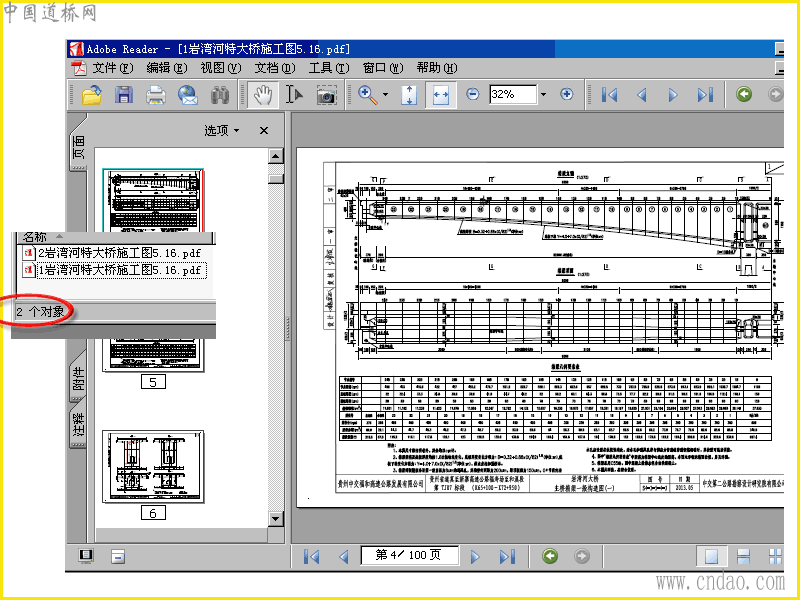800x600 pixels.
Task: Toggle navigation pane icon in bottom bar
Action: (118, 557)
